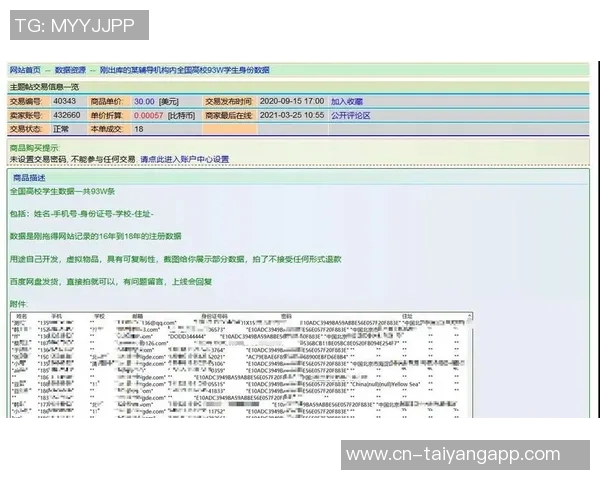The image size is (600, 480).
Task: Click the 附件 label
Action: pyautogui.click(x=18, y=304)
